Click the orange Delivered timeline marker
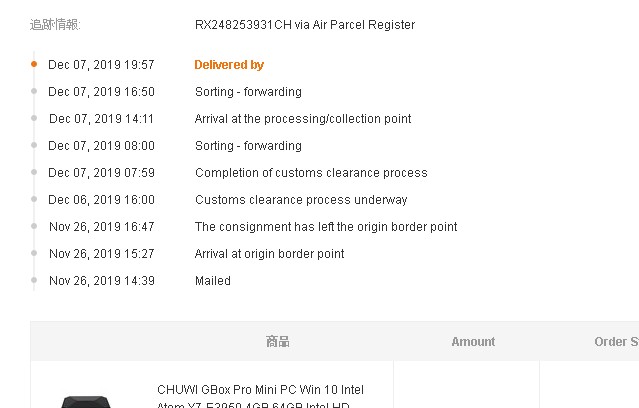 pos(34,64)
